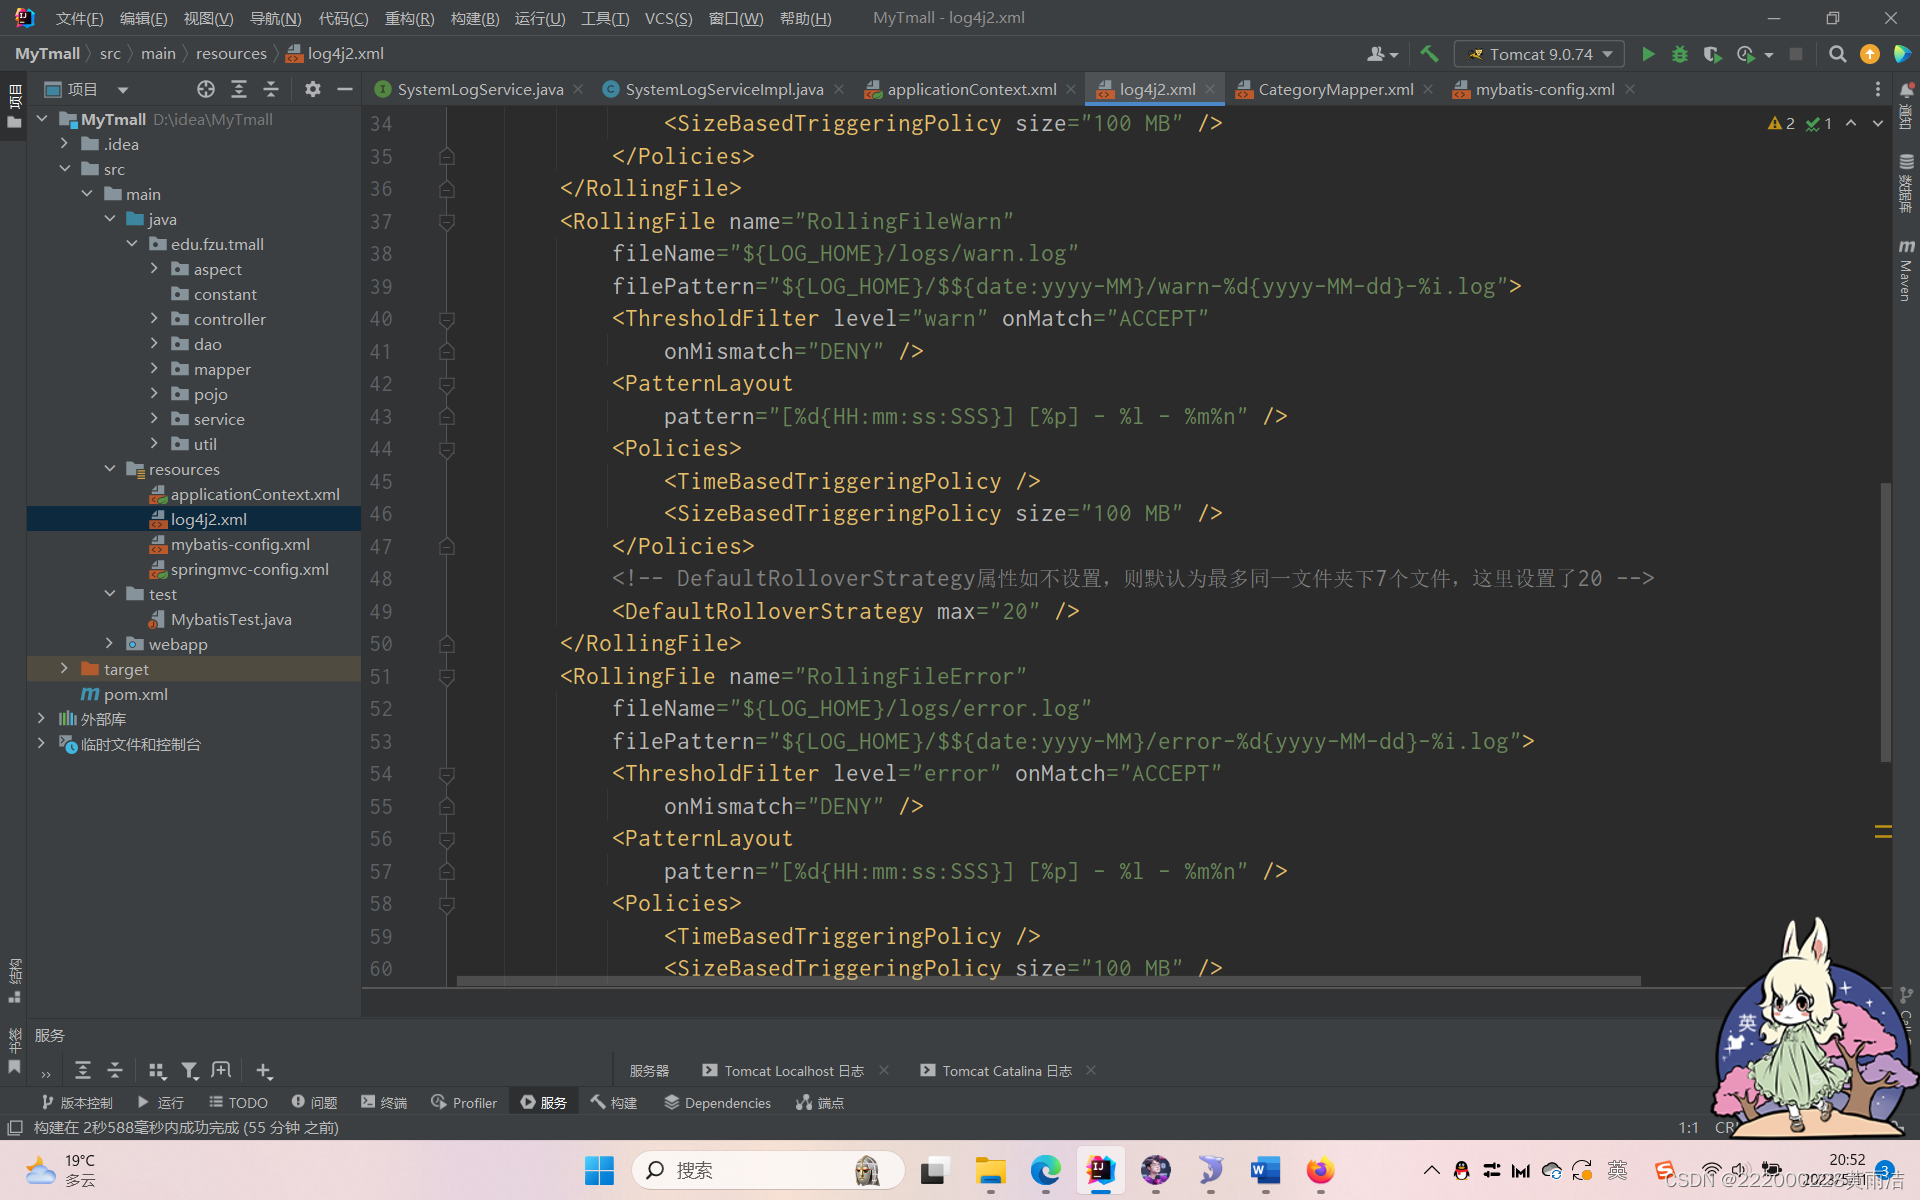Open pom.xml in project tree
The width and height of the screenshot is (1920, 1200).
pyautogui.click(x=135, y=694)
